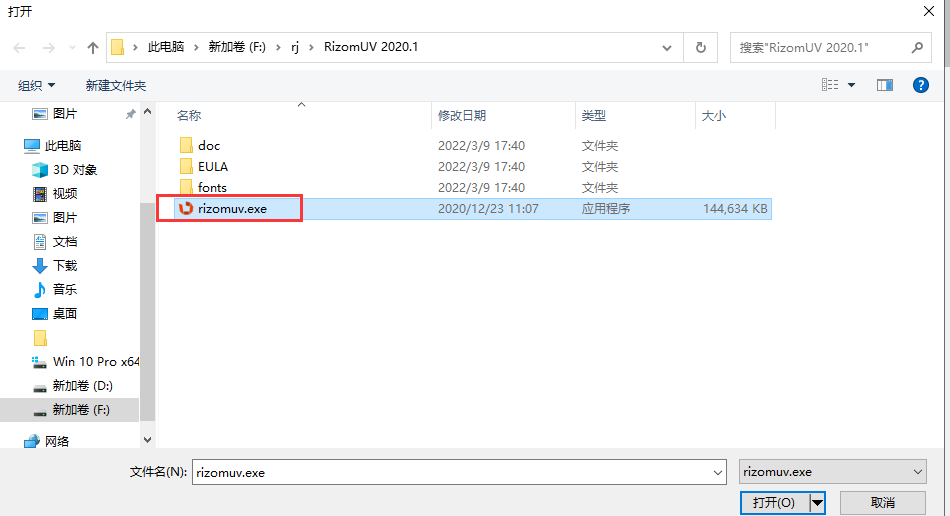Screen dimensions: 950x516
Task: Click the sidebar scroll down arrow
Action: tap(147, 440)
